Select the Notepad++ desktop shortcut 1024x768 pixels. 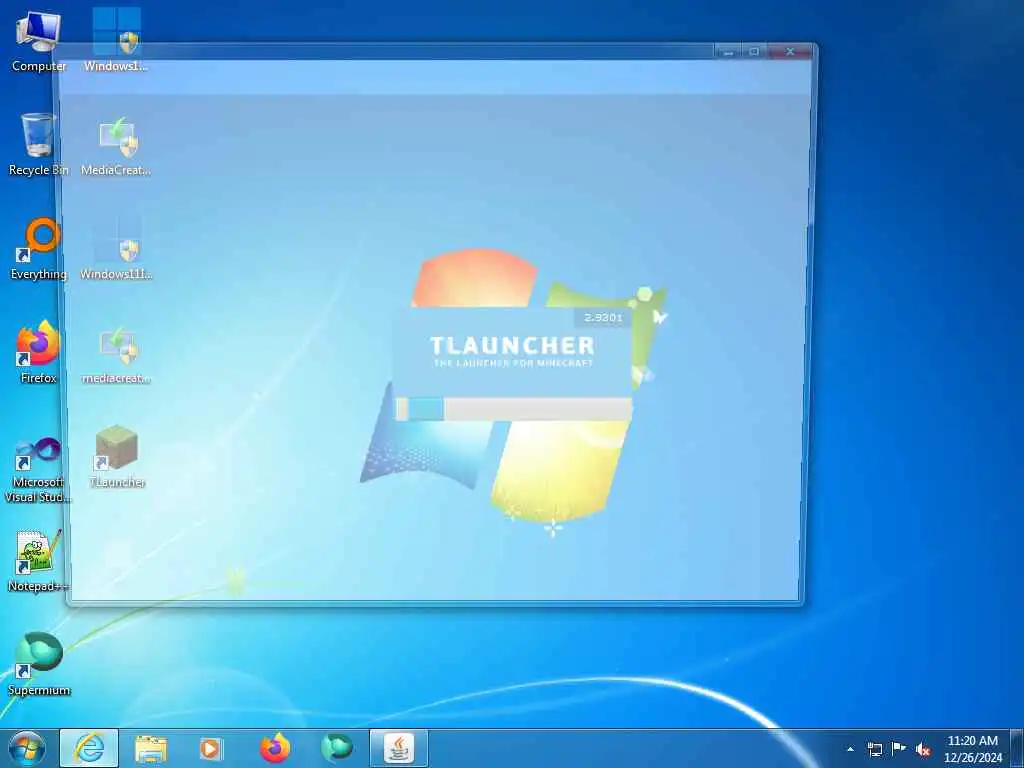[x=38, y=561]
